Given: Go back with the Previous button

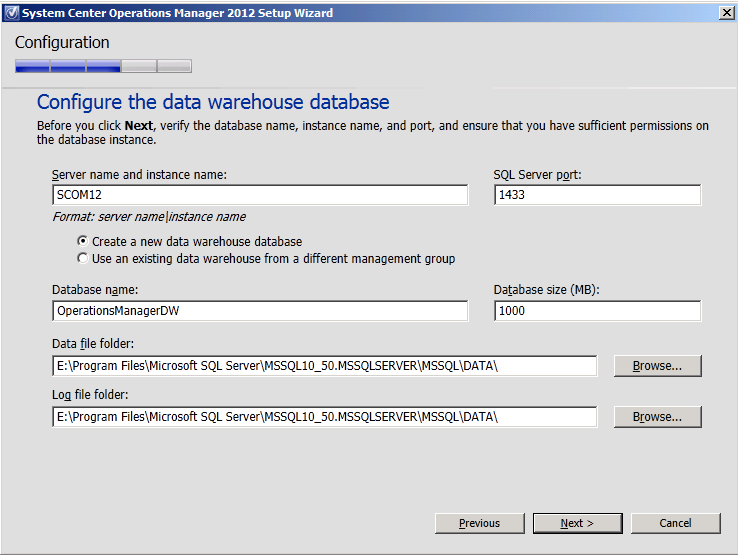Looking at the screenshot, I should click(480, 523).
